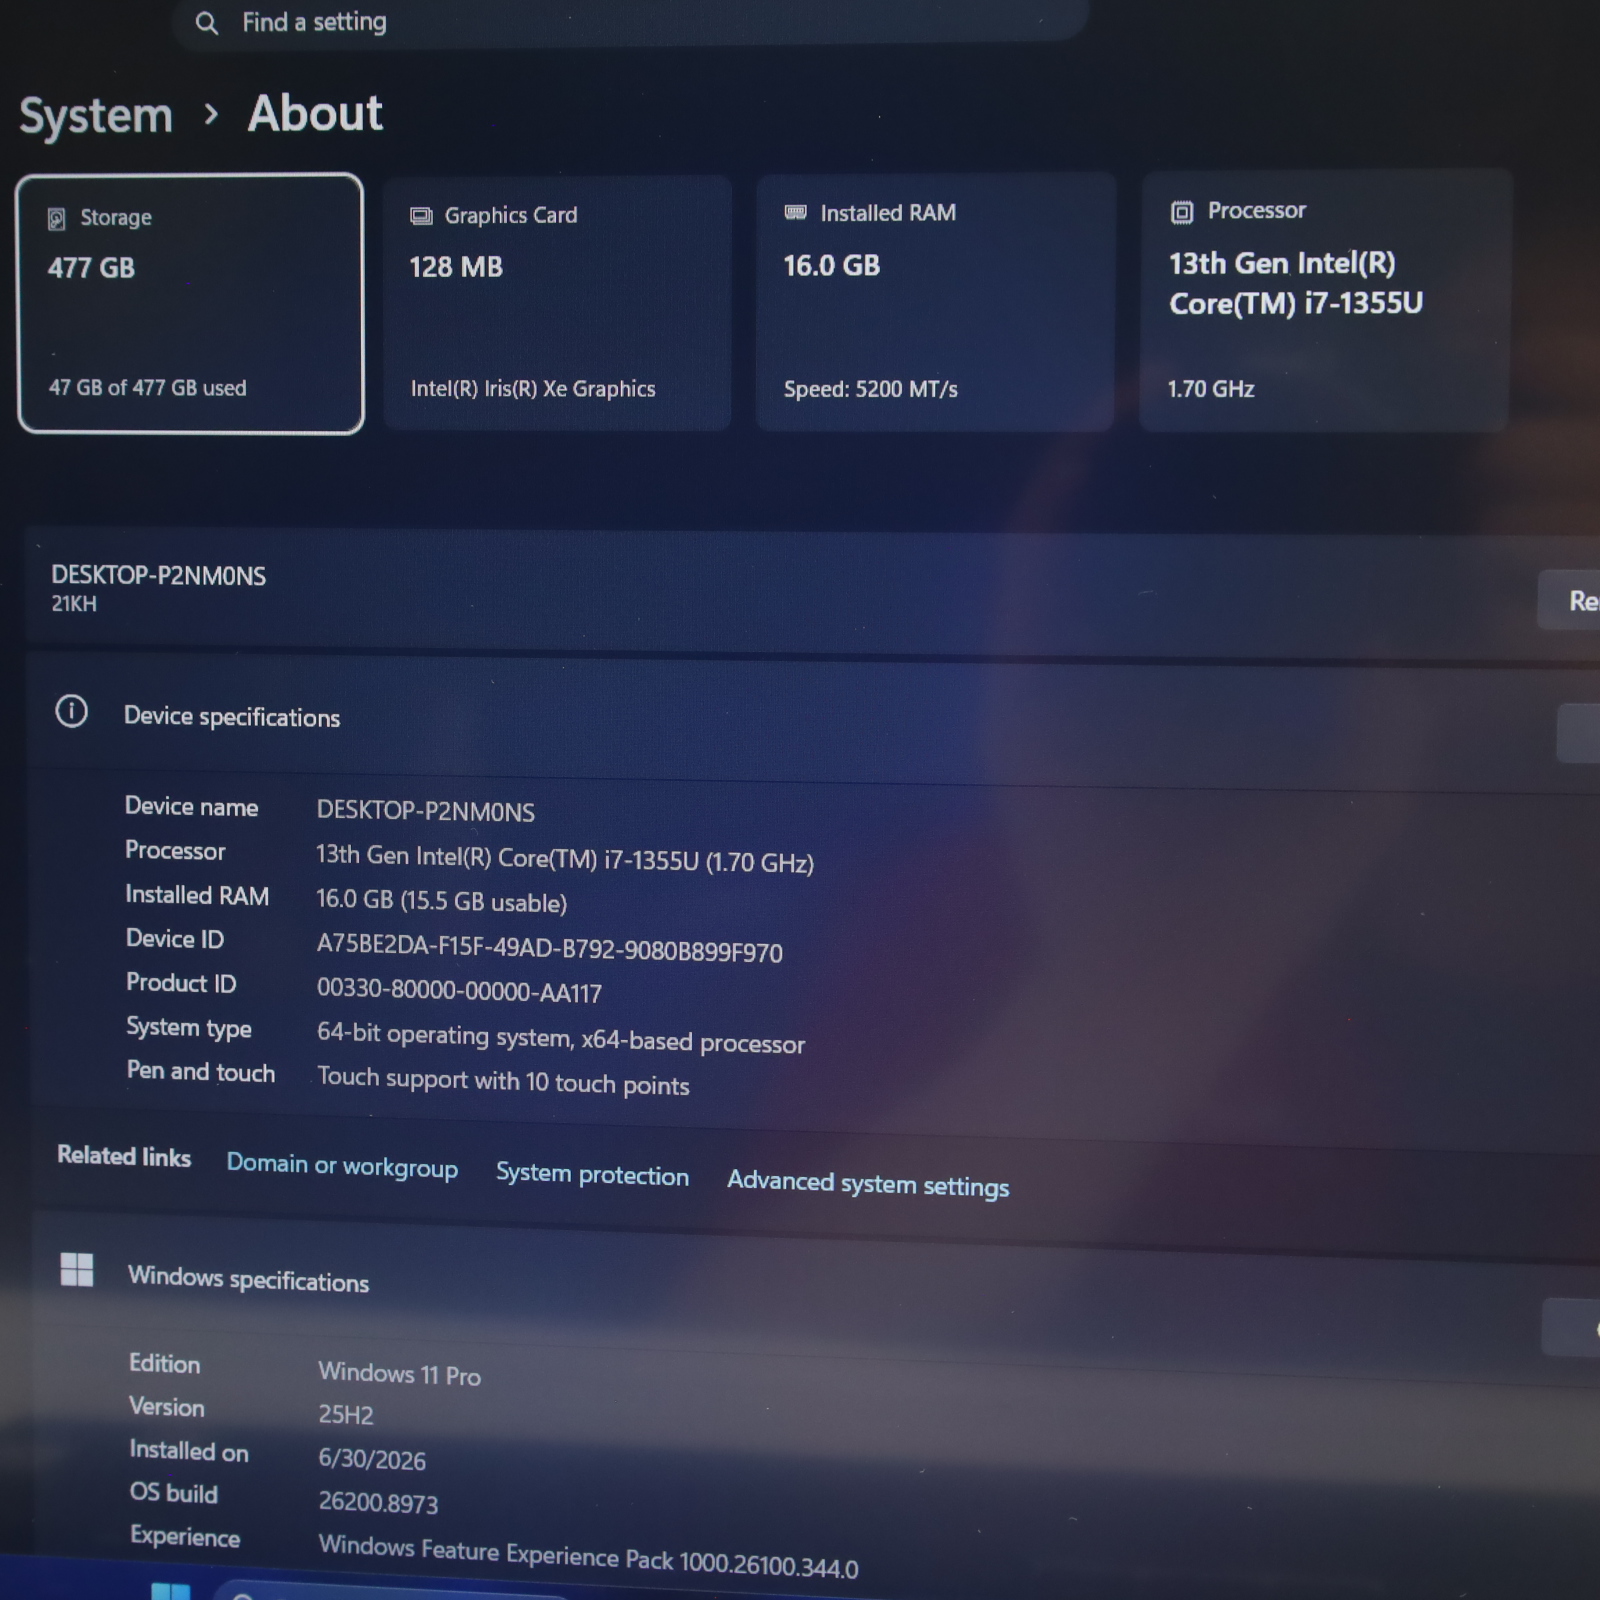Click the Installed RAM memory chip icon
The image size is (1600, 1600).
[796, 212]
